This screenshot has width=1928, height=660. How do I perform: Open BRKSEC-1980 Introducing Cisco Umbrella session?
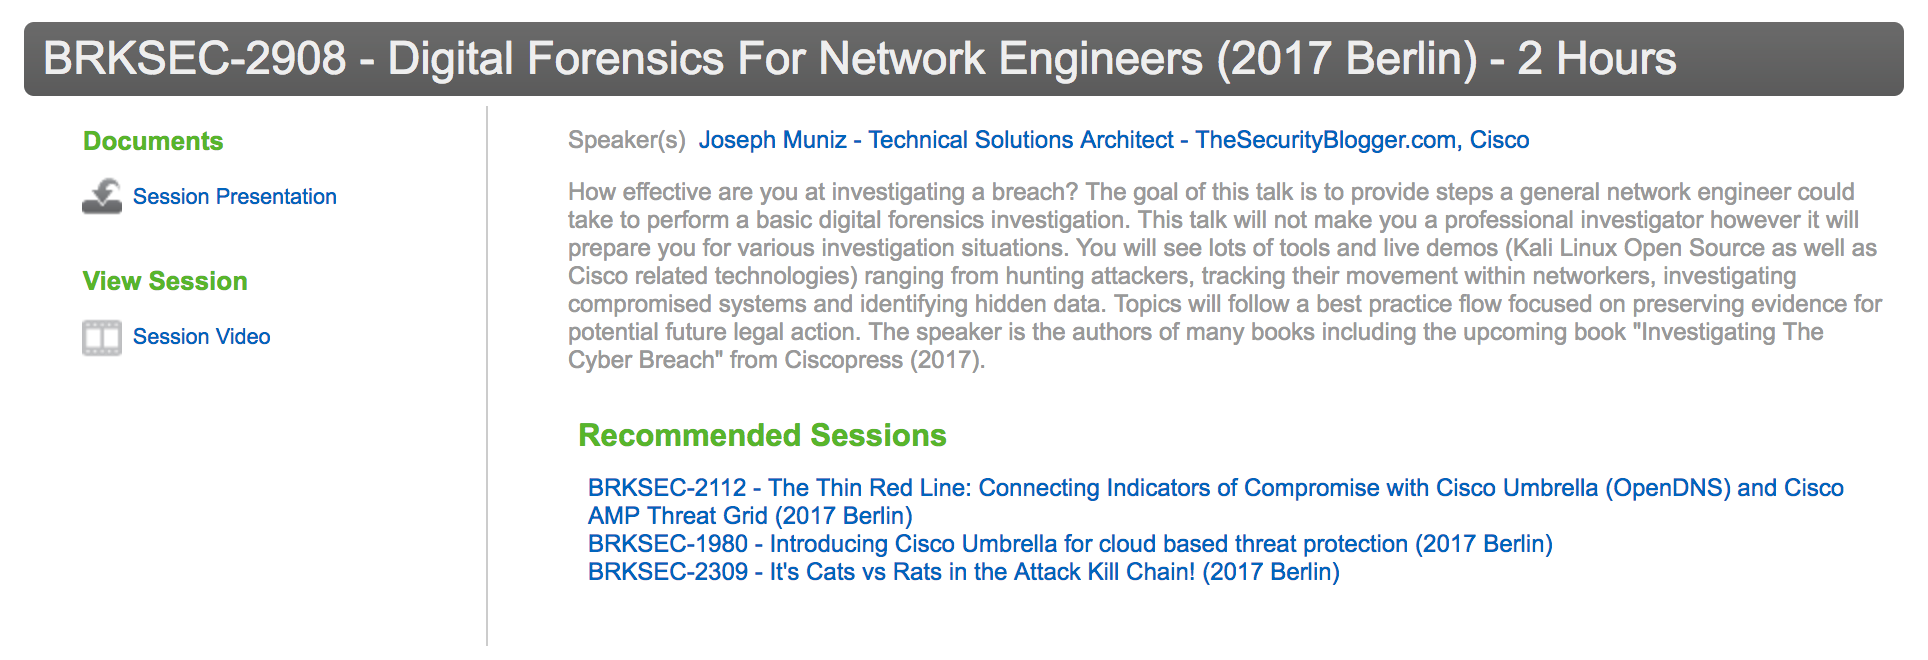[1069, 544]
